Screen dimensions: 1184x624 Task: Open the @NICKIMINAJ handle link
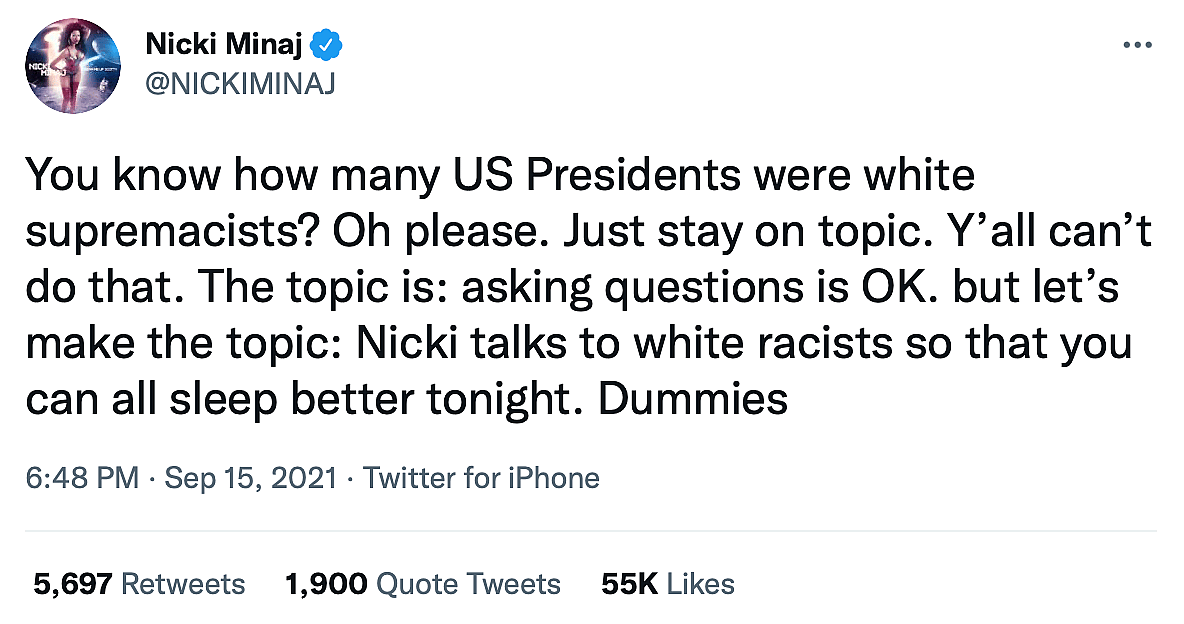(x=240, y=83)
